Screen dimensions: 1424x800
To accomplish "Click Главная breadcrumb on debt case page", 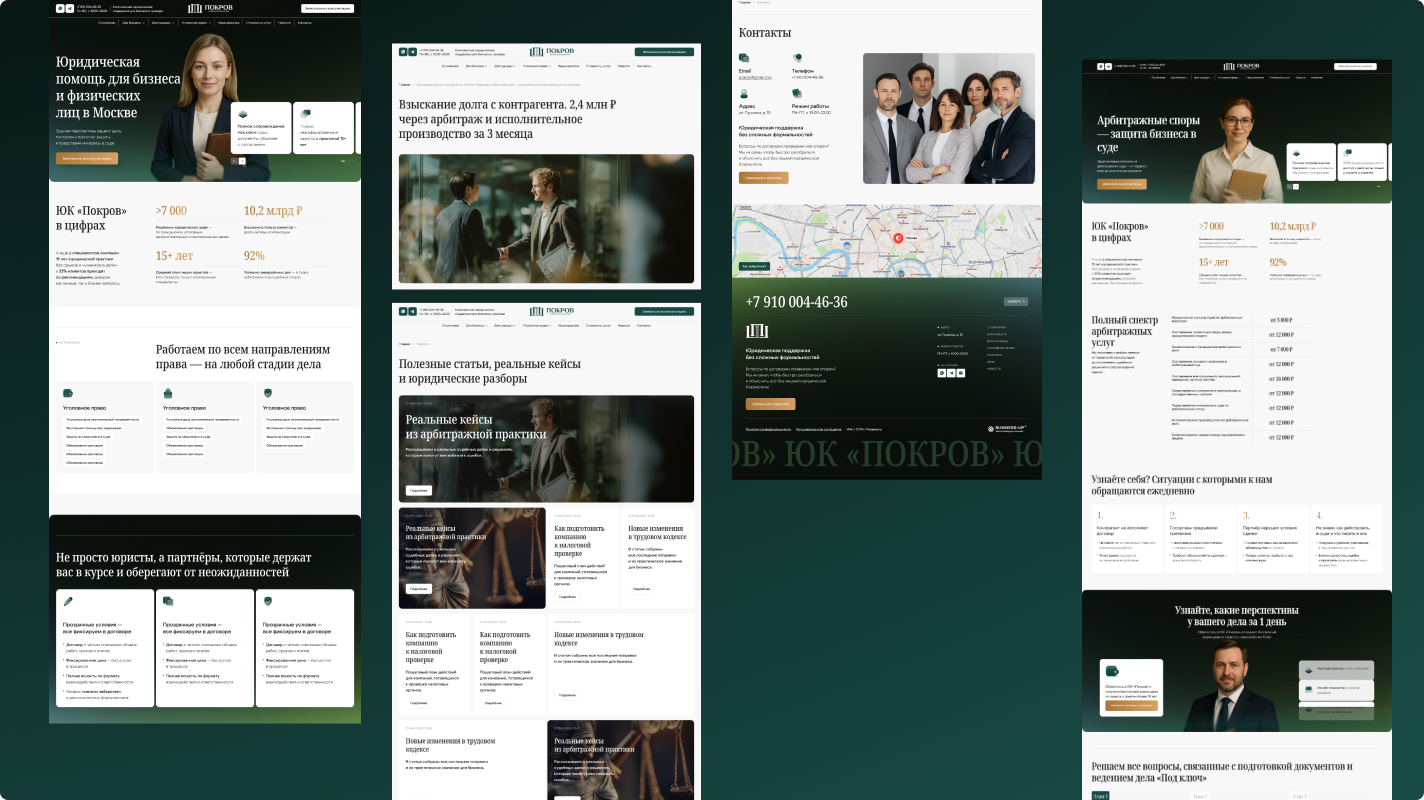I will pos(404,85).
